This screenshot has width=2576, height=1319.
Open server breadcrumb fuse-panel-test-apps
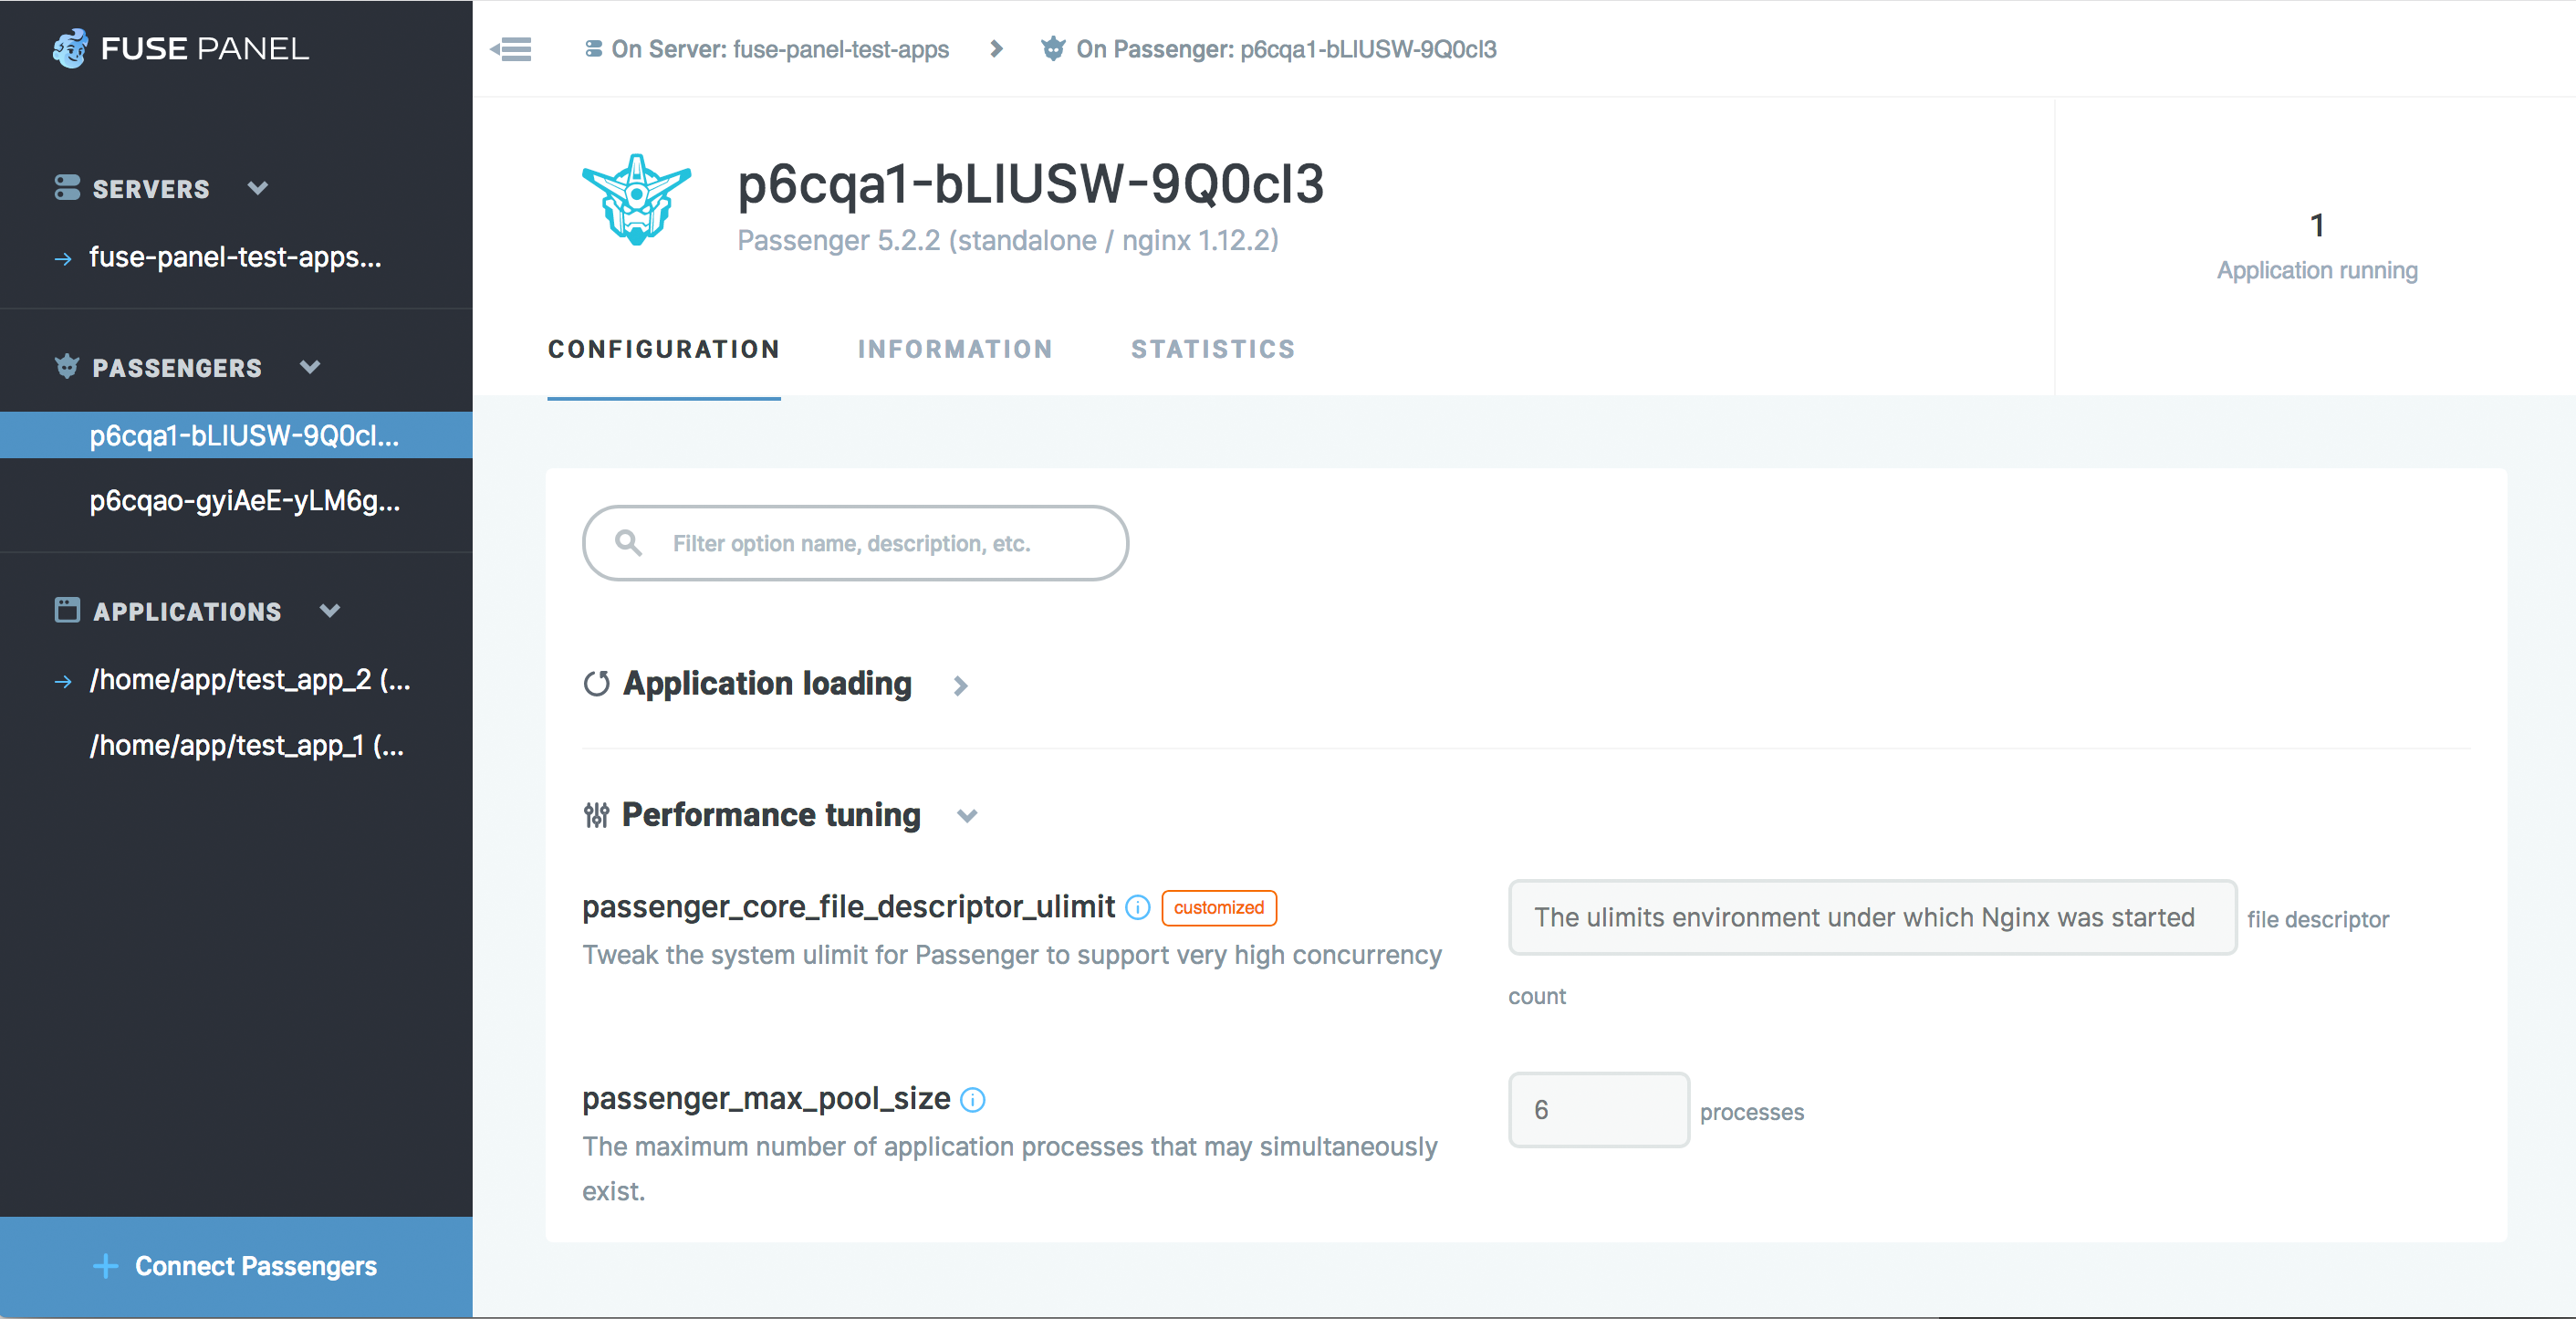(x=779, y=49)
